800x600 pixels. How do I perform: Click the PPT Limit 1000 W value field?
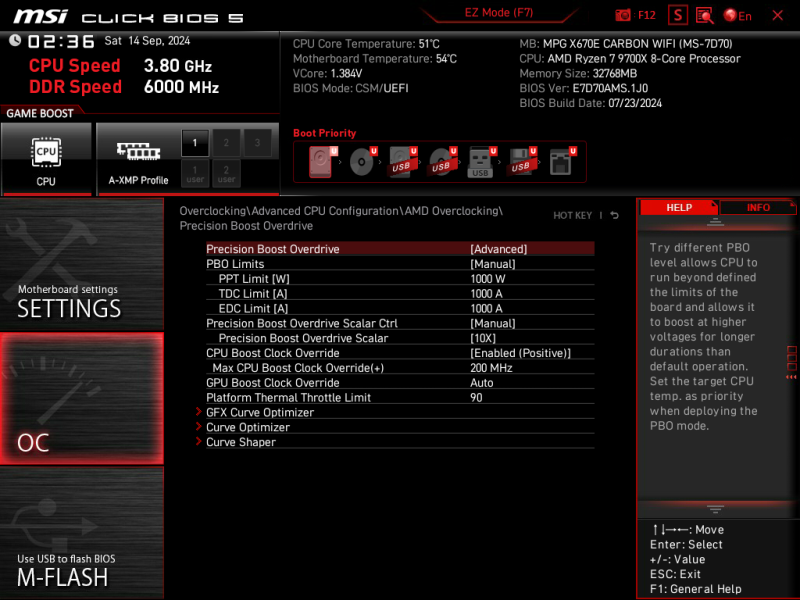488,279
